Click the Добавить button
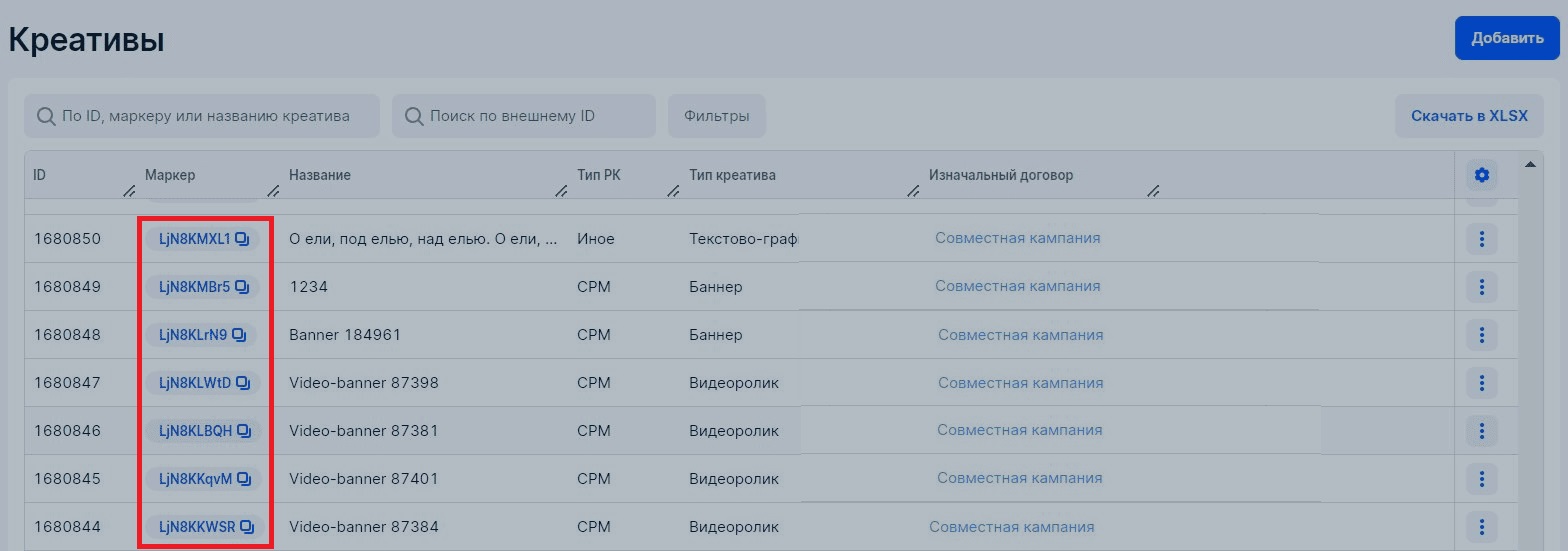 (1507, 38)
